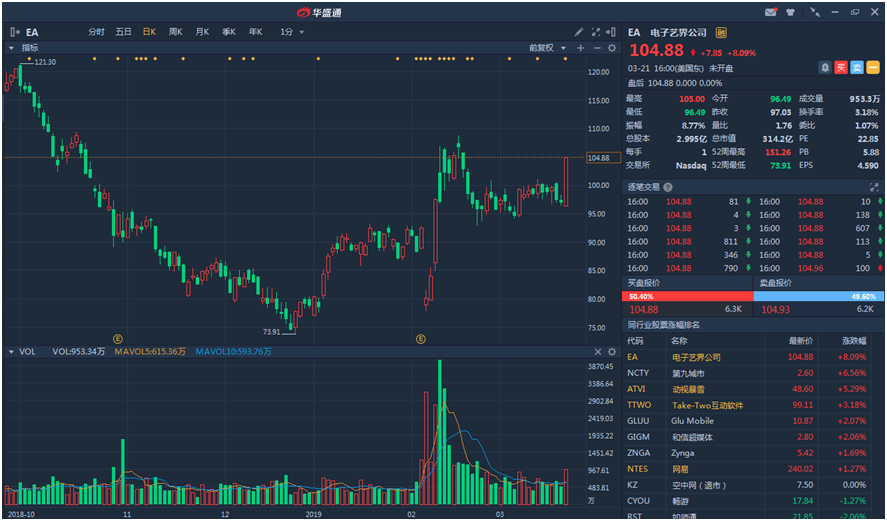Toggle the side panel collapse icon
This screenshot has height=521, width=887.
tap(612, 32)
